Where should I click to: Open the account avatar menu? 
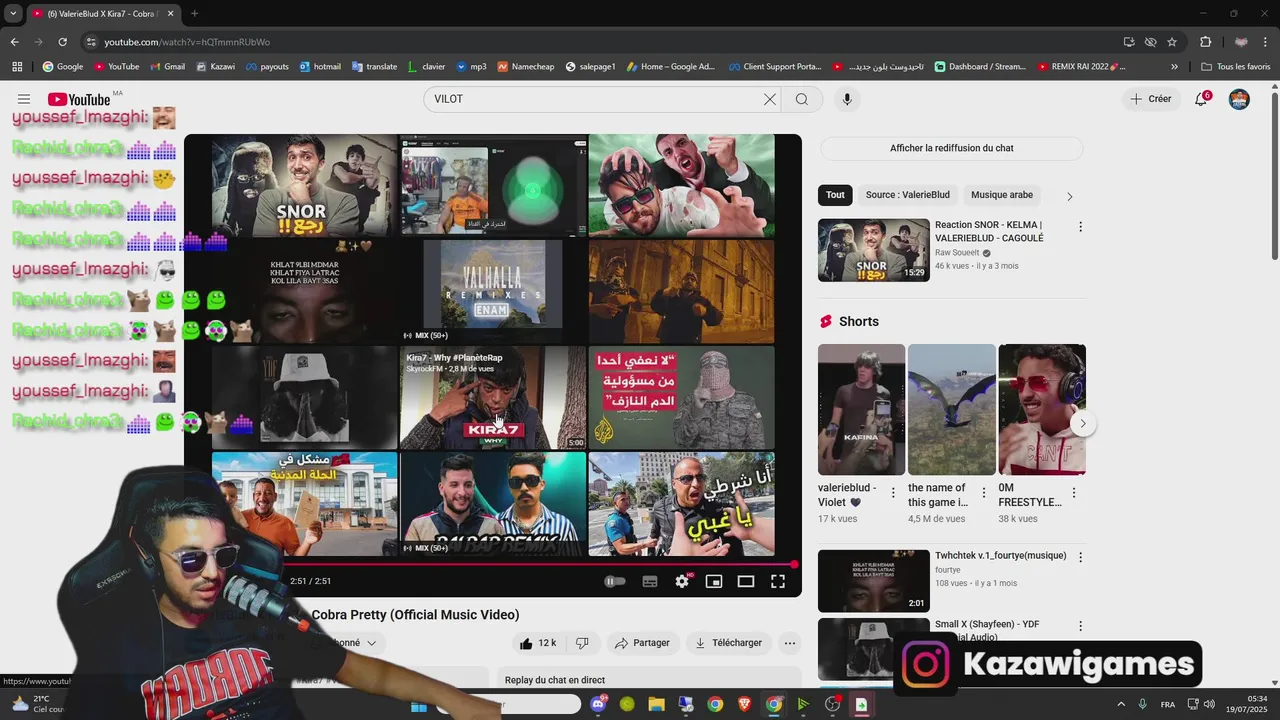pyautogui.click(x=1239, y=99)
